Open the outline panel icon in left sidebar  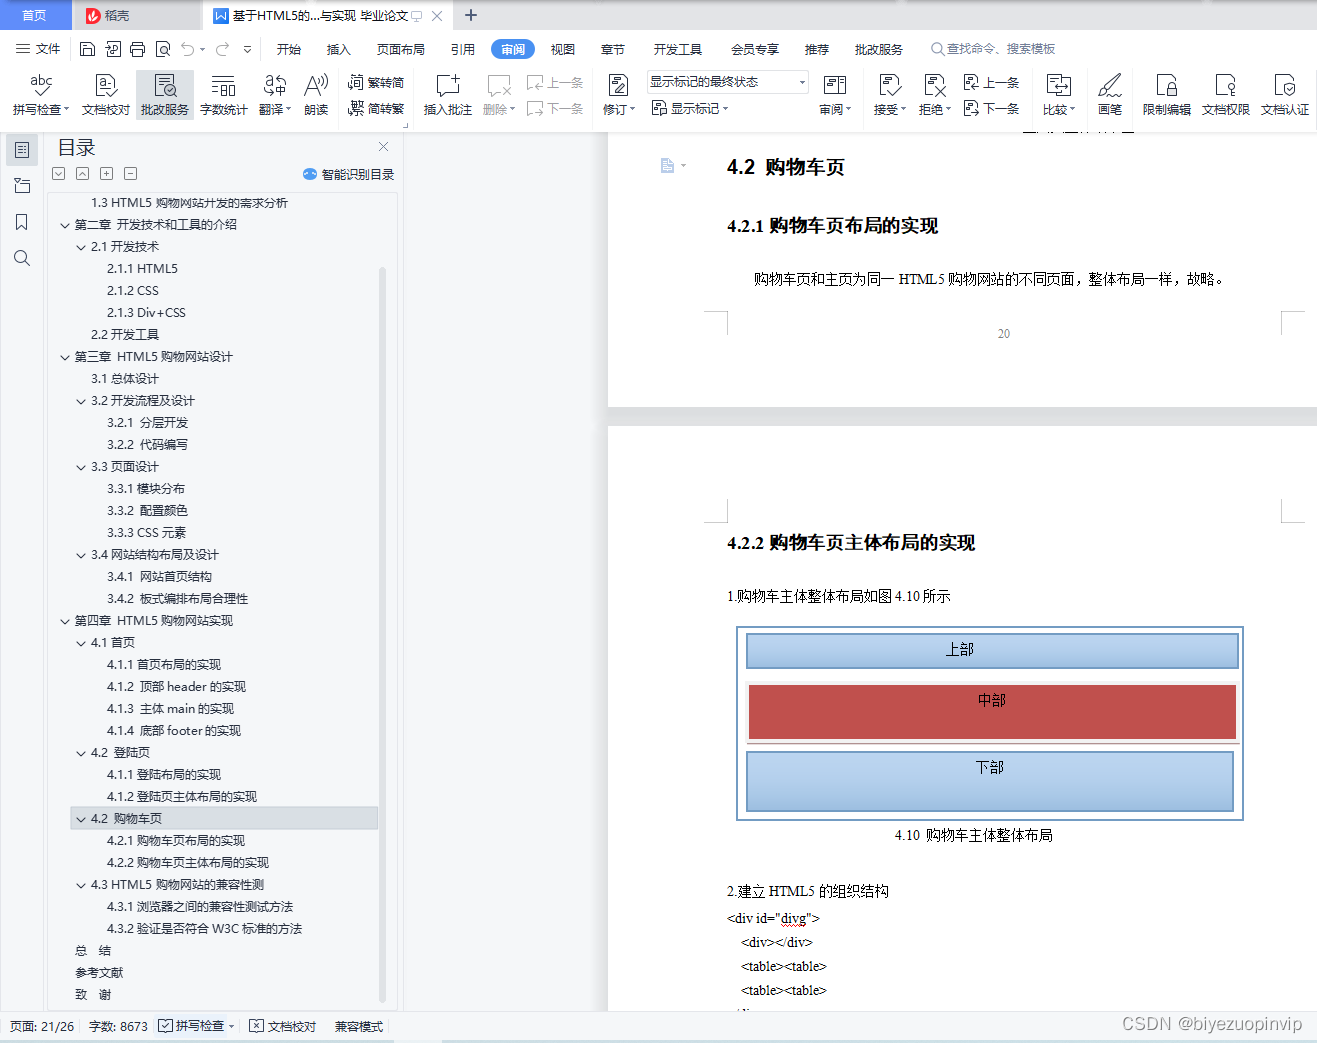[22, 150]
